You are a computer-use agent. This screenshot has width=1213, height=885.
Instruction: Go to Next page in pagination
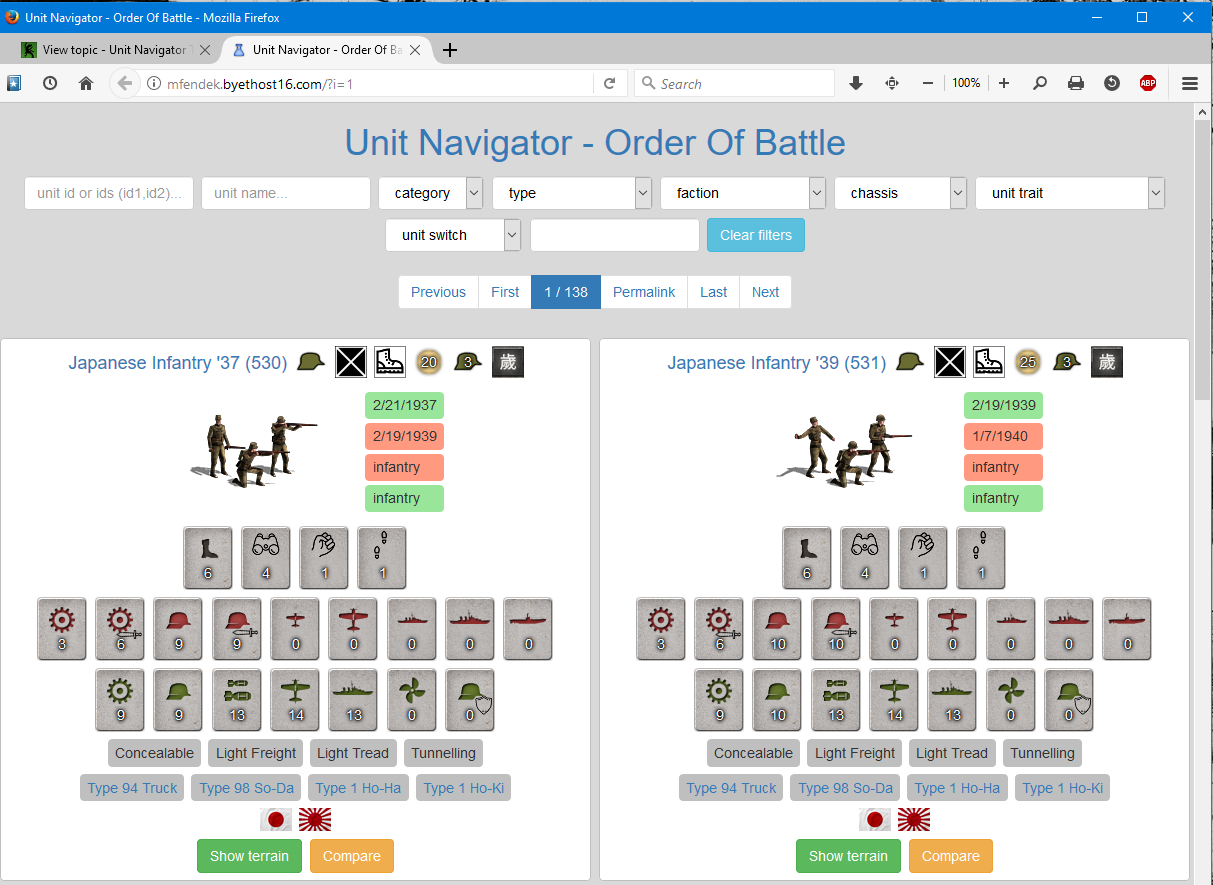[765, 292]
